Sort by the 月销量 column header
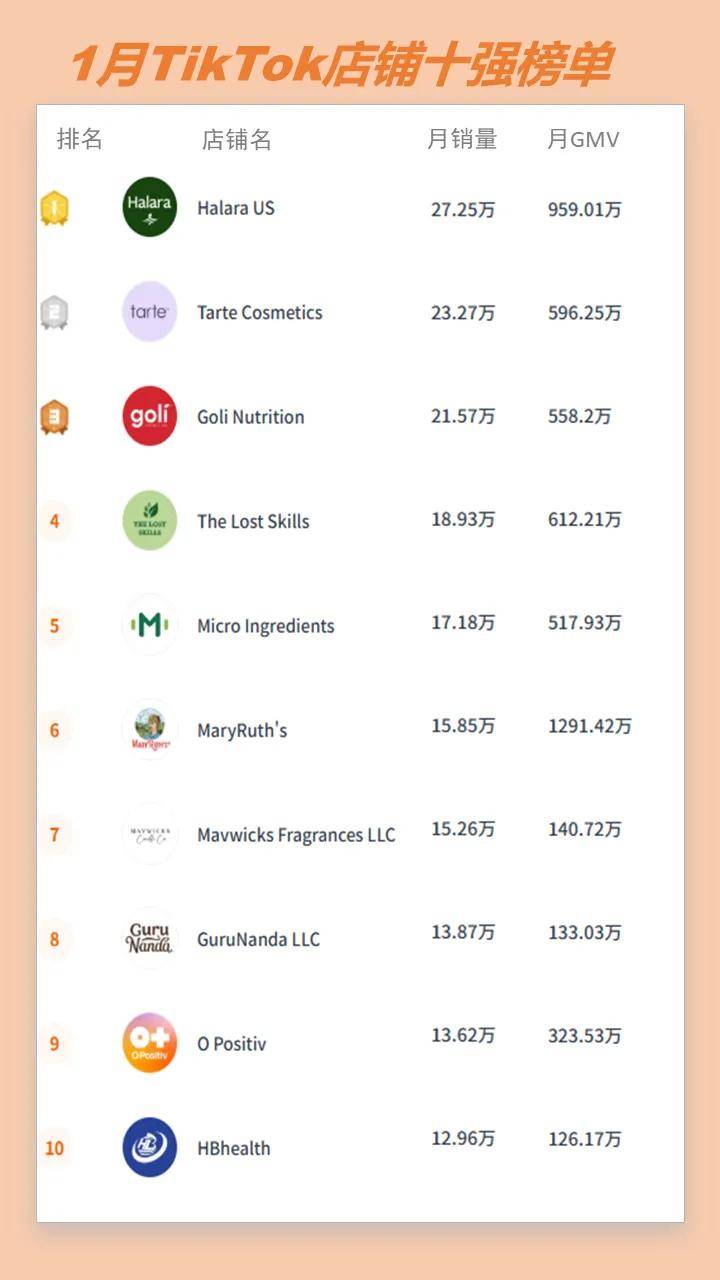720x1280 pixels. tap(462, 139)
